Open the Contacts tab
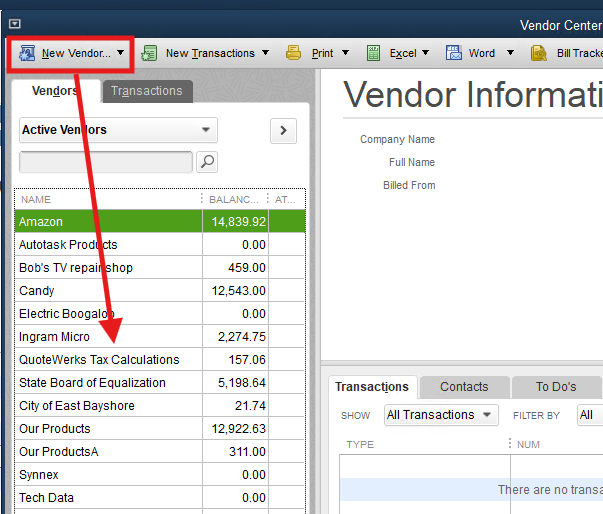The image size is (603, 514). 464,387
